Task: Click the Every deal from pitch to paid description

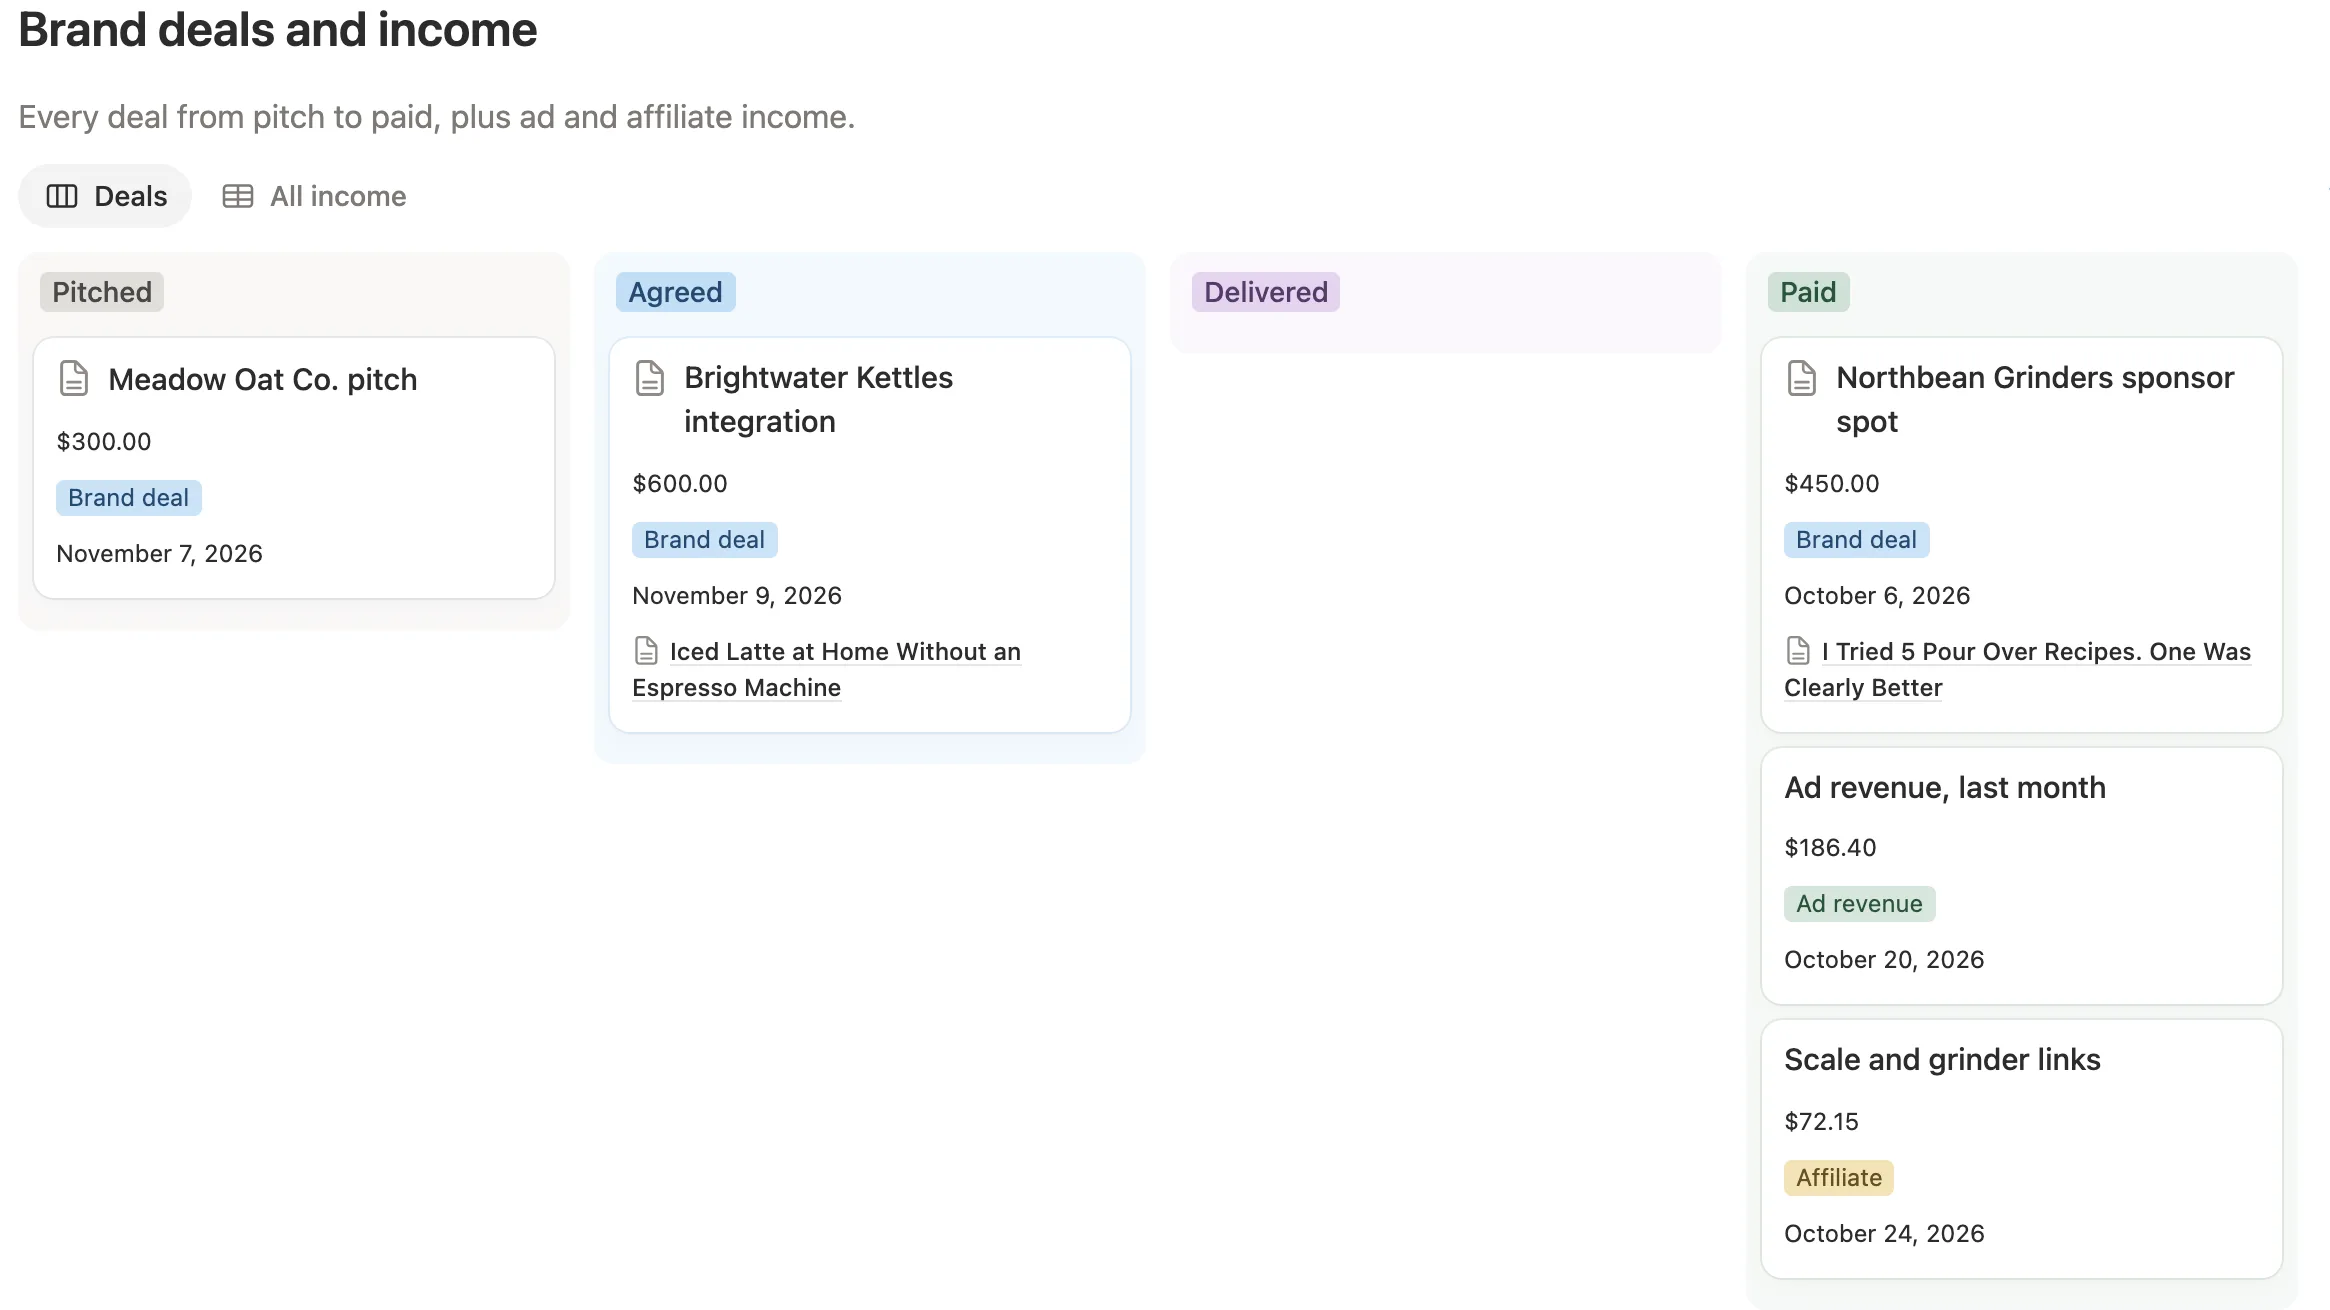Action: pos(437,117)
